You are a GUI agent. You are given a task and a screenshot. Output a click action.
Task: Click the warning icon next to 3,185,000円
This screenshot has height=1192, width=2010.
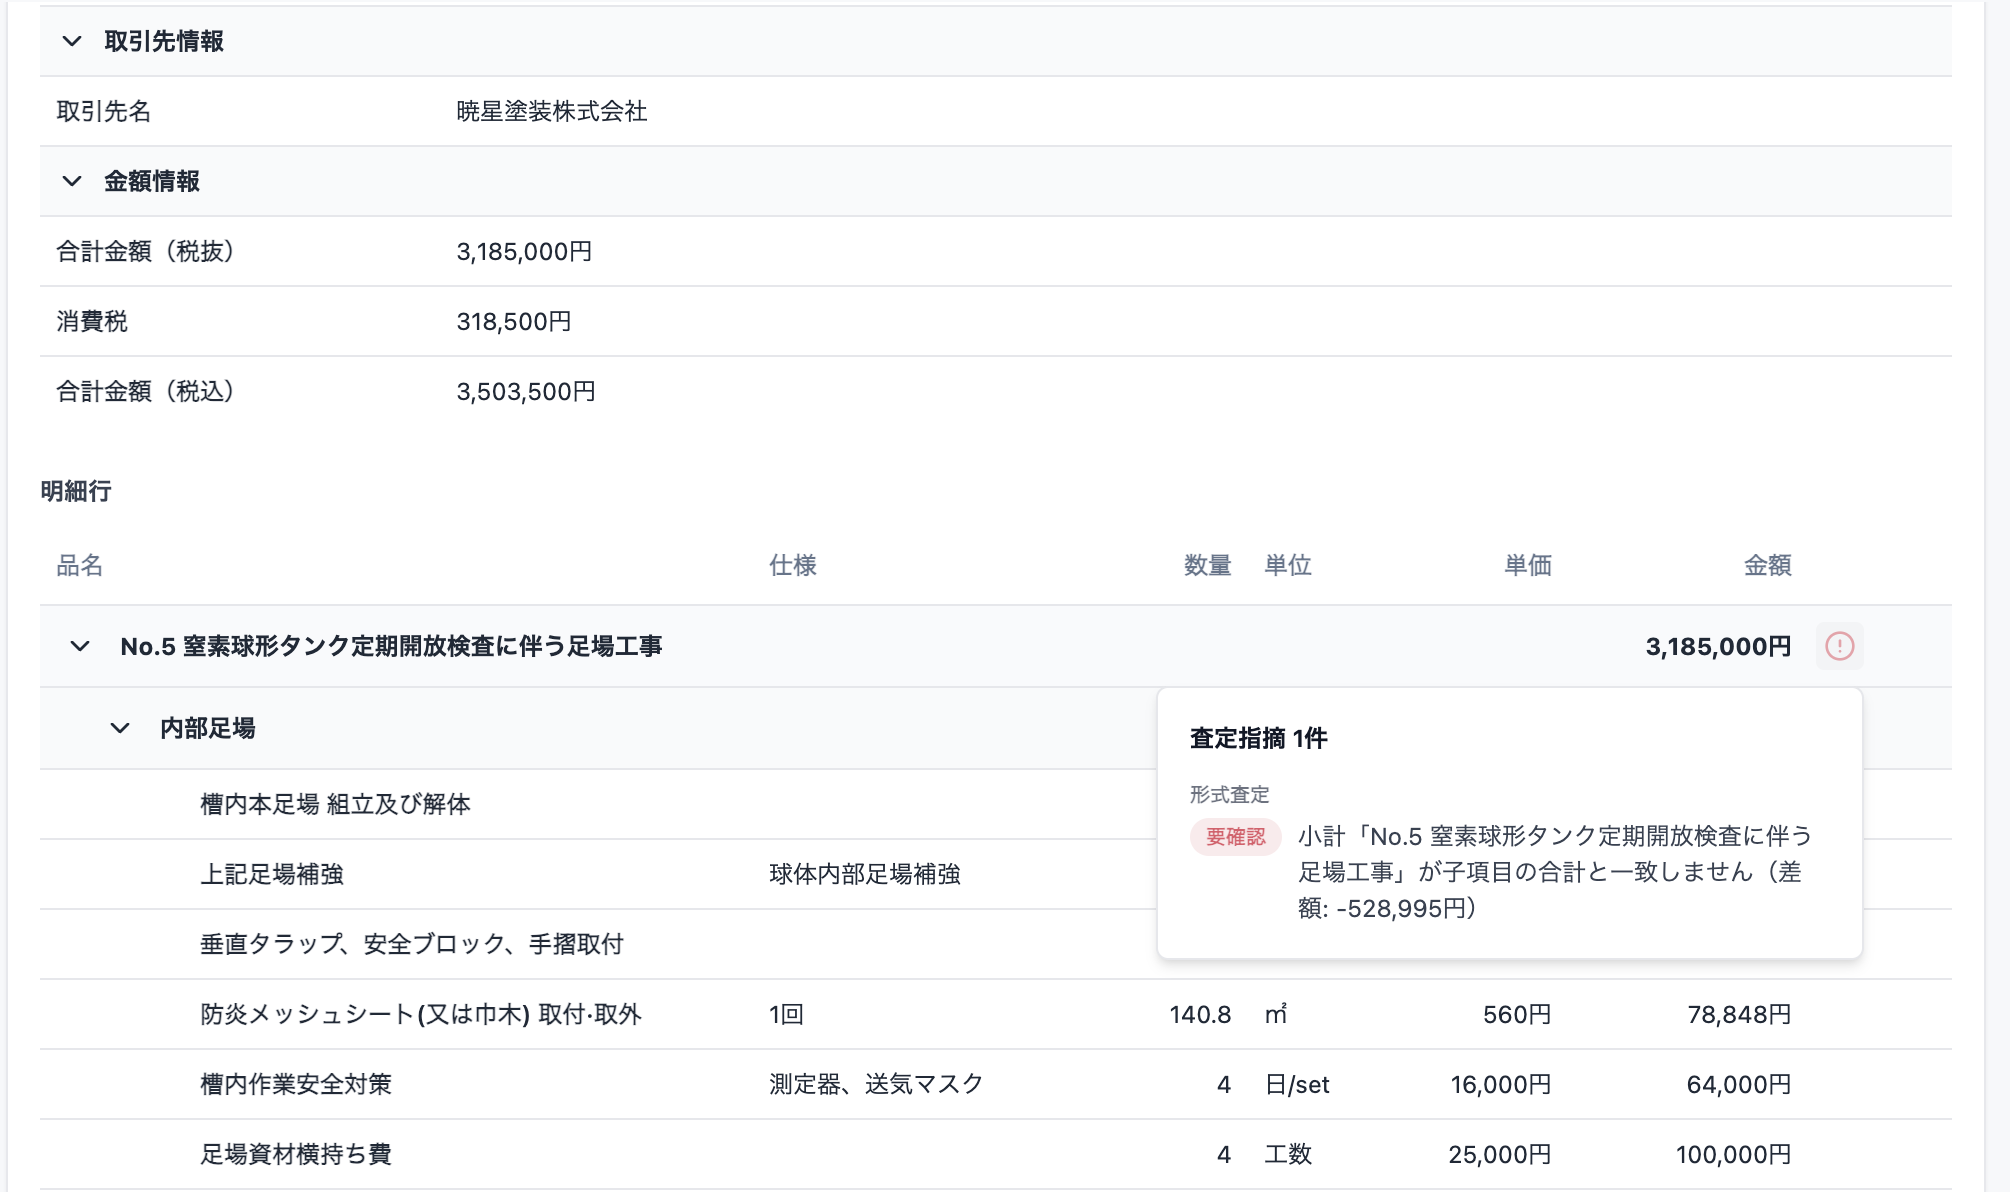pos(1841,646)
